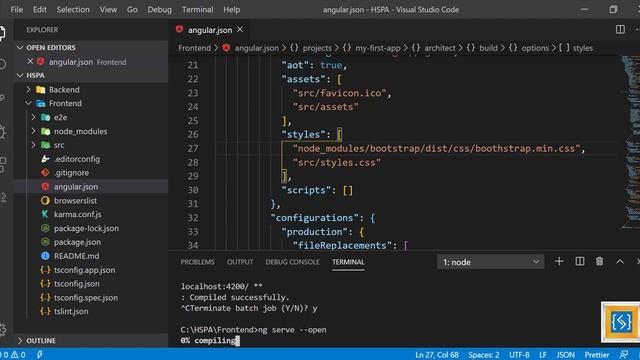Open the .editorconfig file
The height and width of the screenshot is (360, 640).
pyautogui.click(x=77, y=159)
